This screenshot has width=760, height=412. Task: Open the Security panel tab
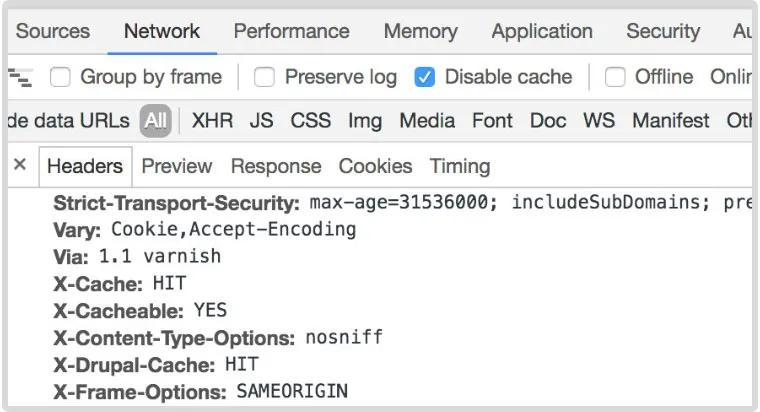coord(663,32)
